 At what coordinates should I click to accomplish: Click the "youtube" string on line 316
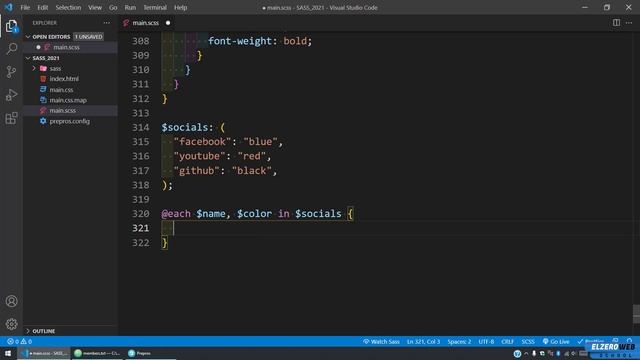coord(199,156)
